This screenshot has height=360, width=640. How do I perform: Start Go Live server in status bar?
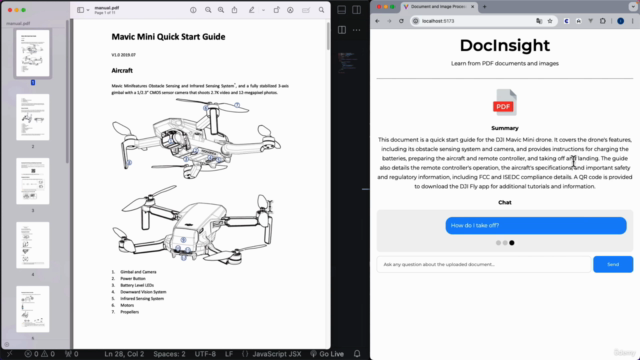pyautogui.click(x=327, y=354)
